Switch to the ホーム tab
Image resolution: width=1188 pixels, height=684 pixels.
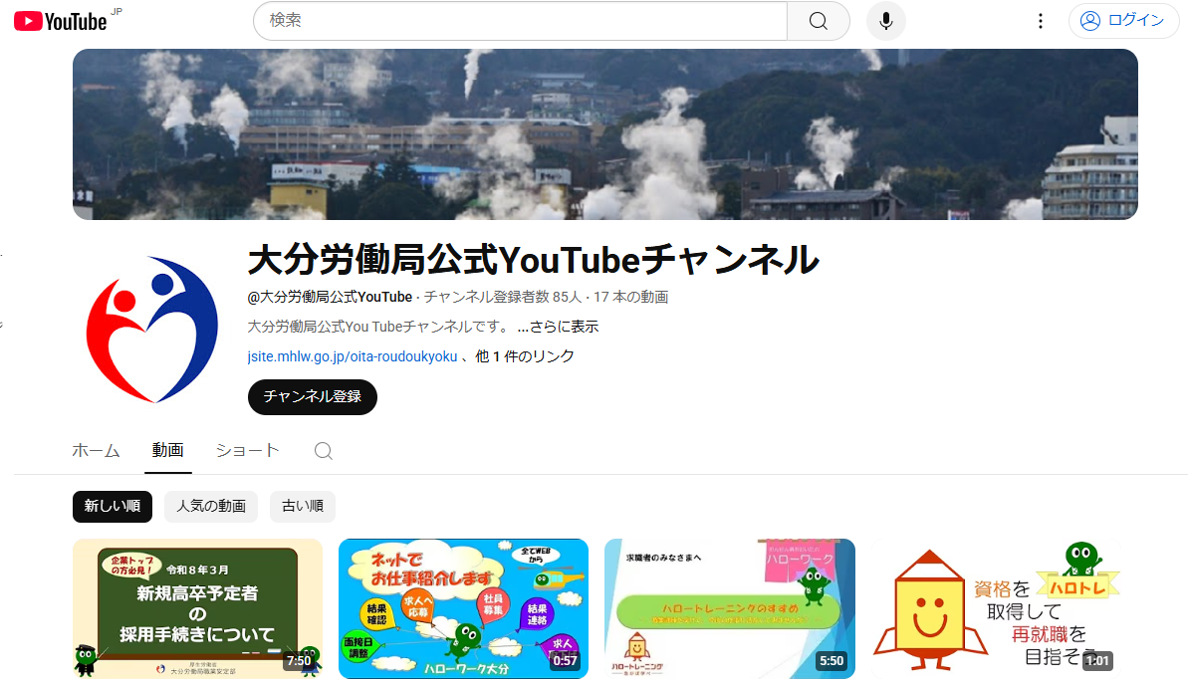click(96, 451)
